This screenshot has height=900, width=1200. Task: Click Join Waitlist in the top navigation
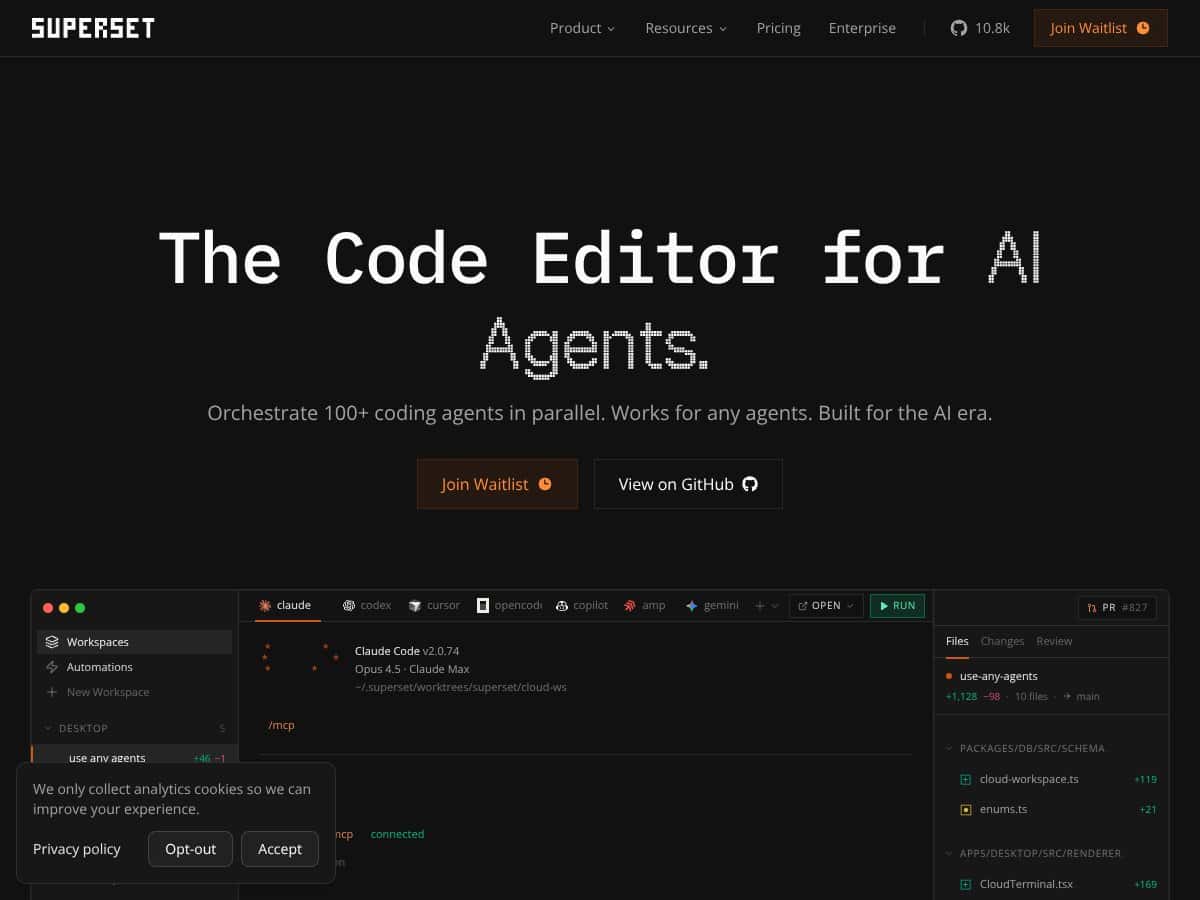click(1100, 28)
